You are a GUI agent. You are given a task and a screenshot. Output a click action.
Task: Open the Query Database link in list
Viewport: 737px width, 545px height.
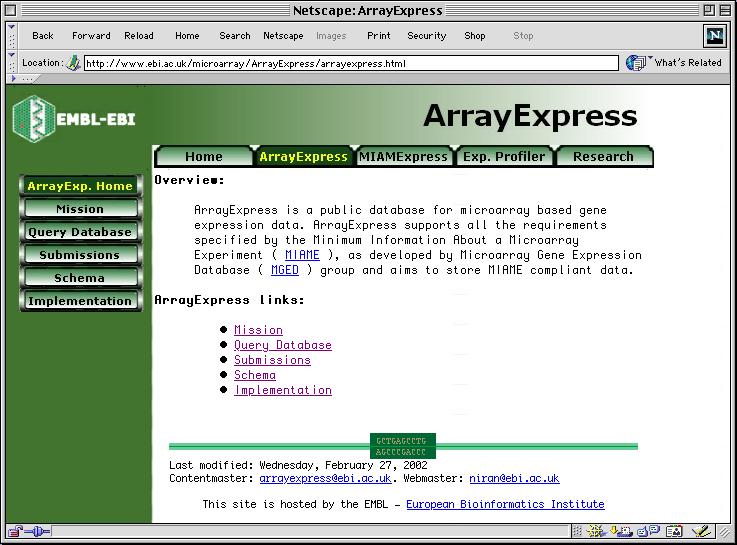pyautogui.click(x=283, y=345)
